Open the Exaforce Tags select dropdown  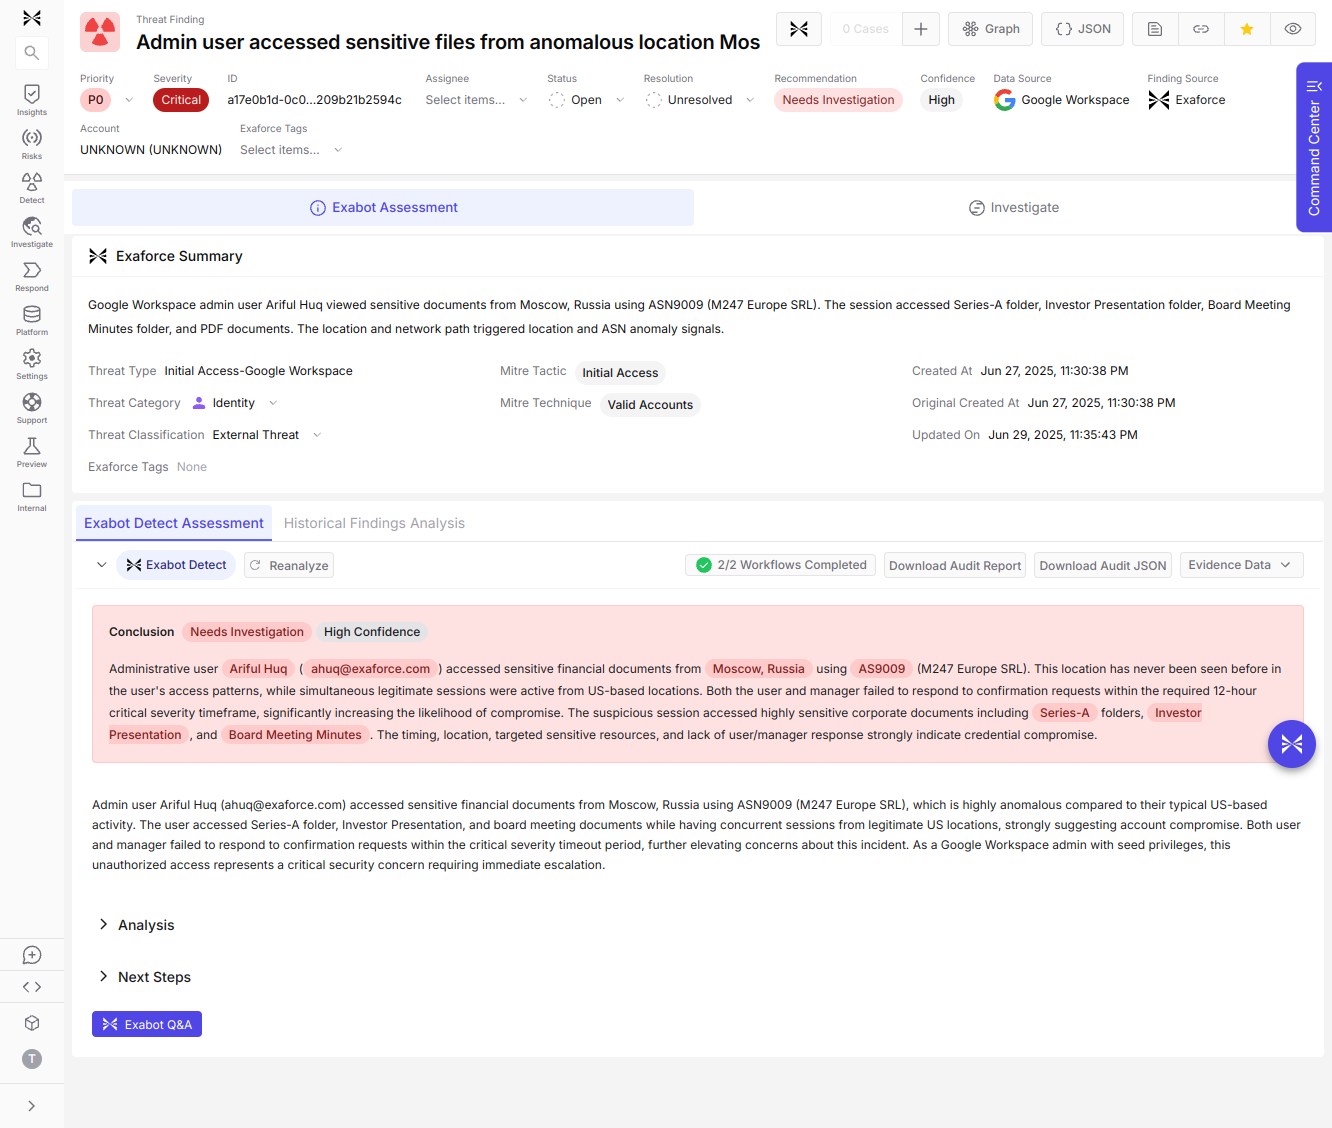pyautogui.click(x=291, y=150)
